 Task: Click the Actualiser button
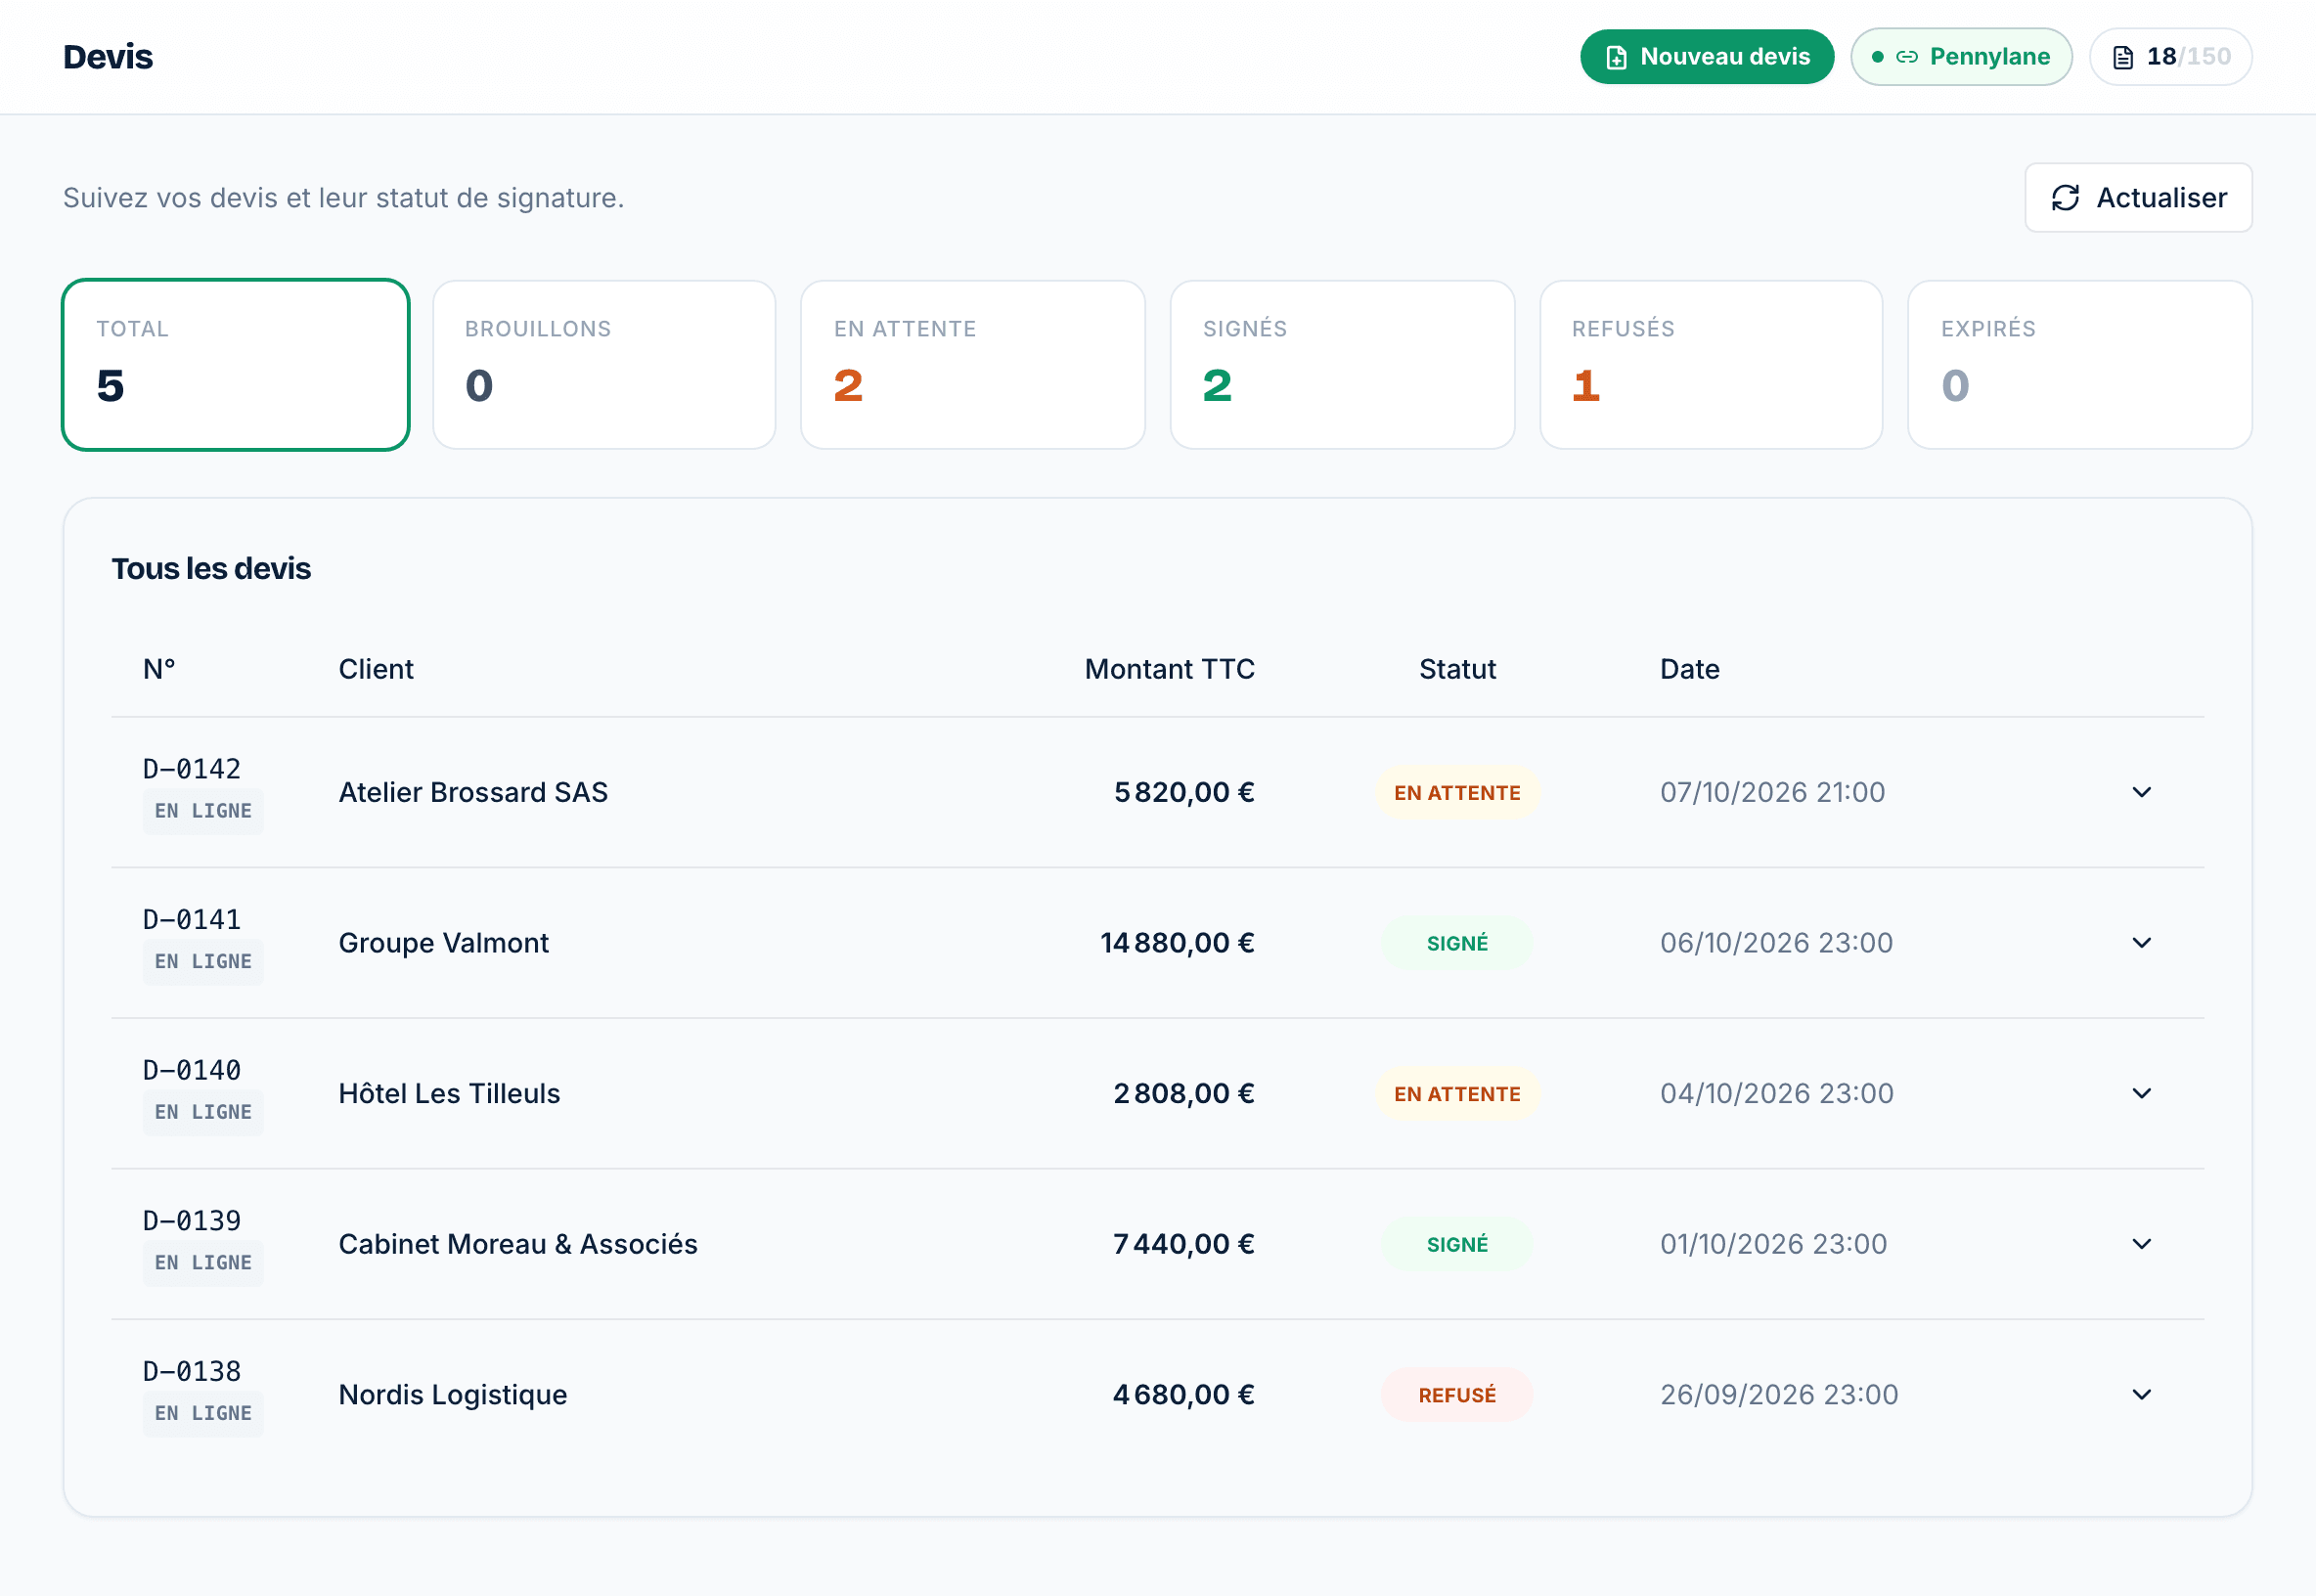pyautogui.click(x=2139, y=198)
